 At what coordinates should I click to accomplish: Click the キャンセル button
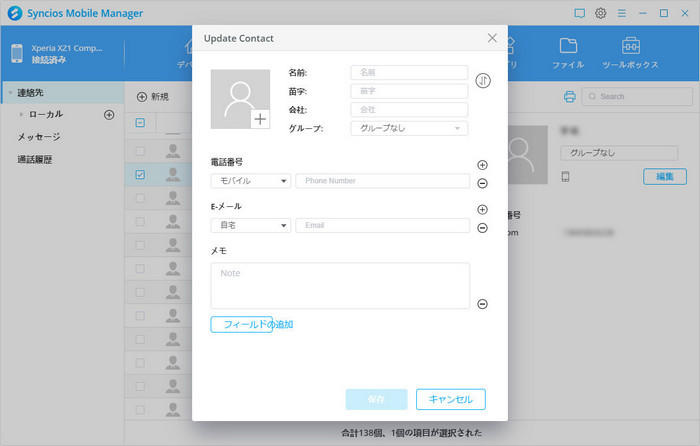coord(450,399)
